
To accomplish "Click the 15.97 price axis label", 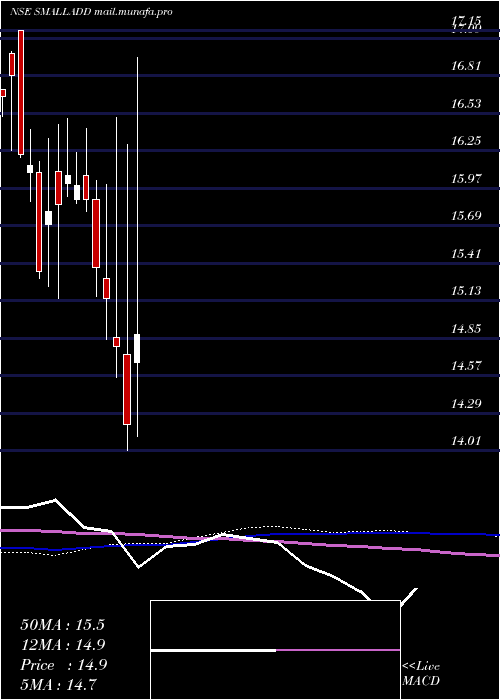I will [x=466, y=179].
